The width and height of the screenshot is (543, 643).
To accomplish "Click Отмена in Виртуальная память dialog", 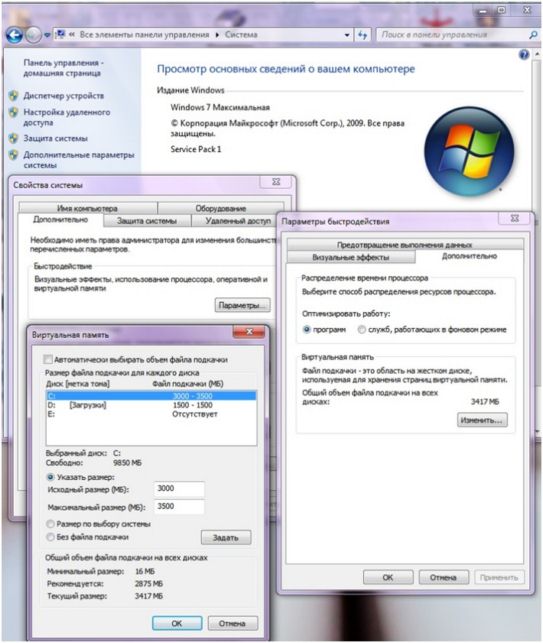I will coord(233,623).
